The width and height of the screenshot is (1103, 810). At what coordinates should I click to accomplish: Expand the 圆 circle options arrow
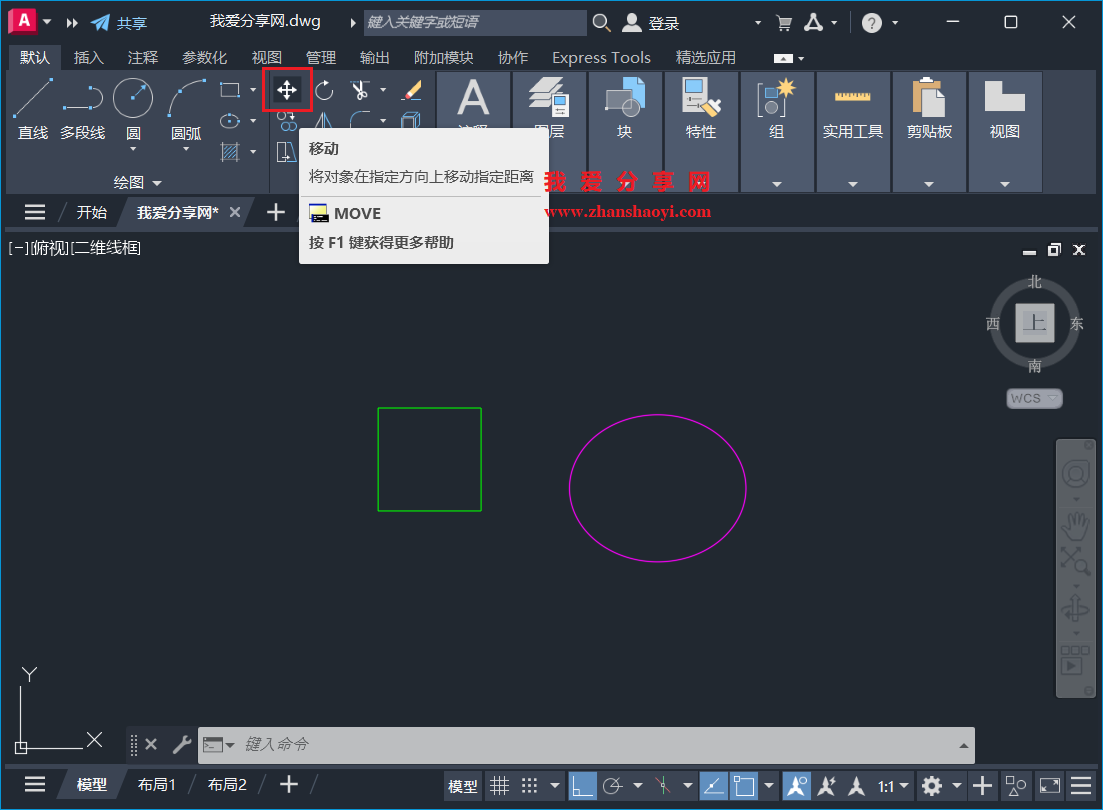coord(133,149)
